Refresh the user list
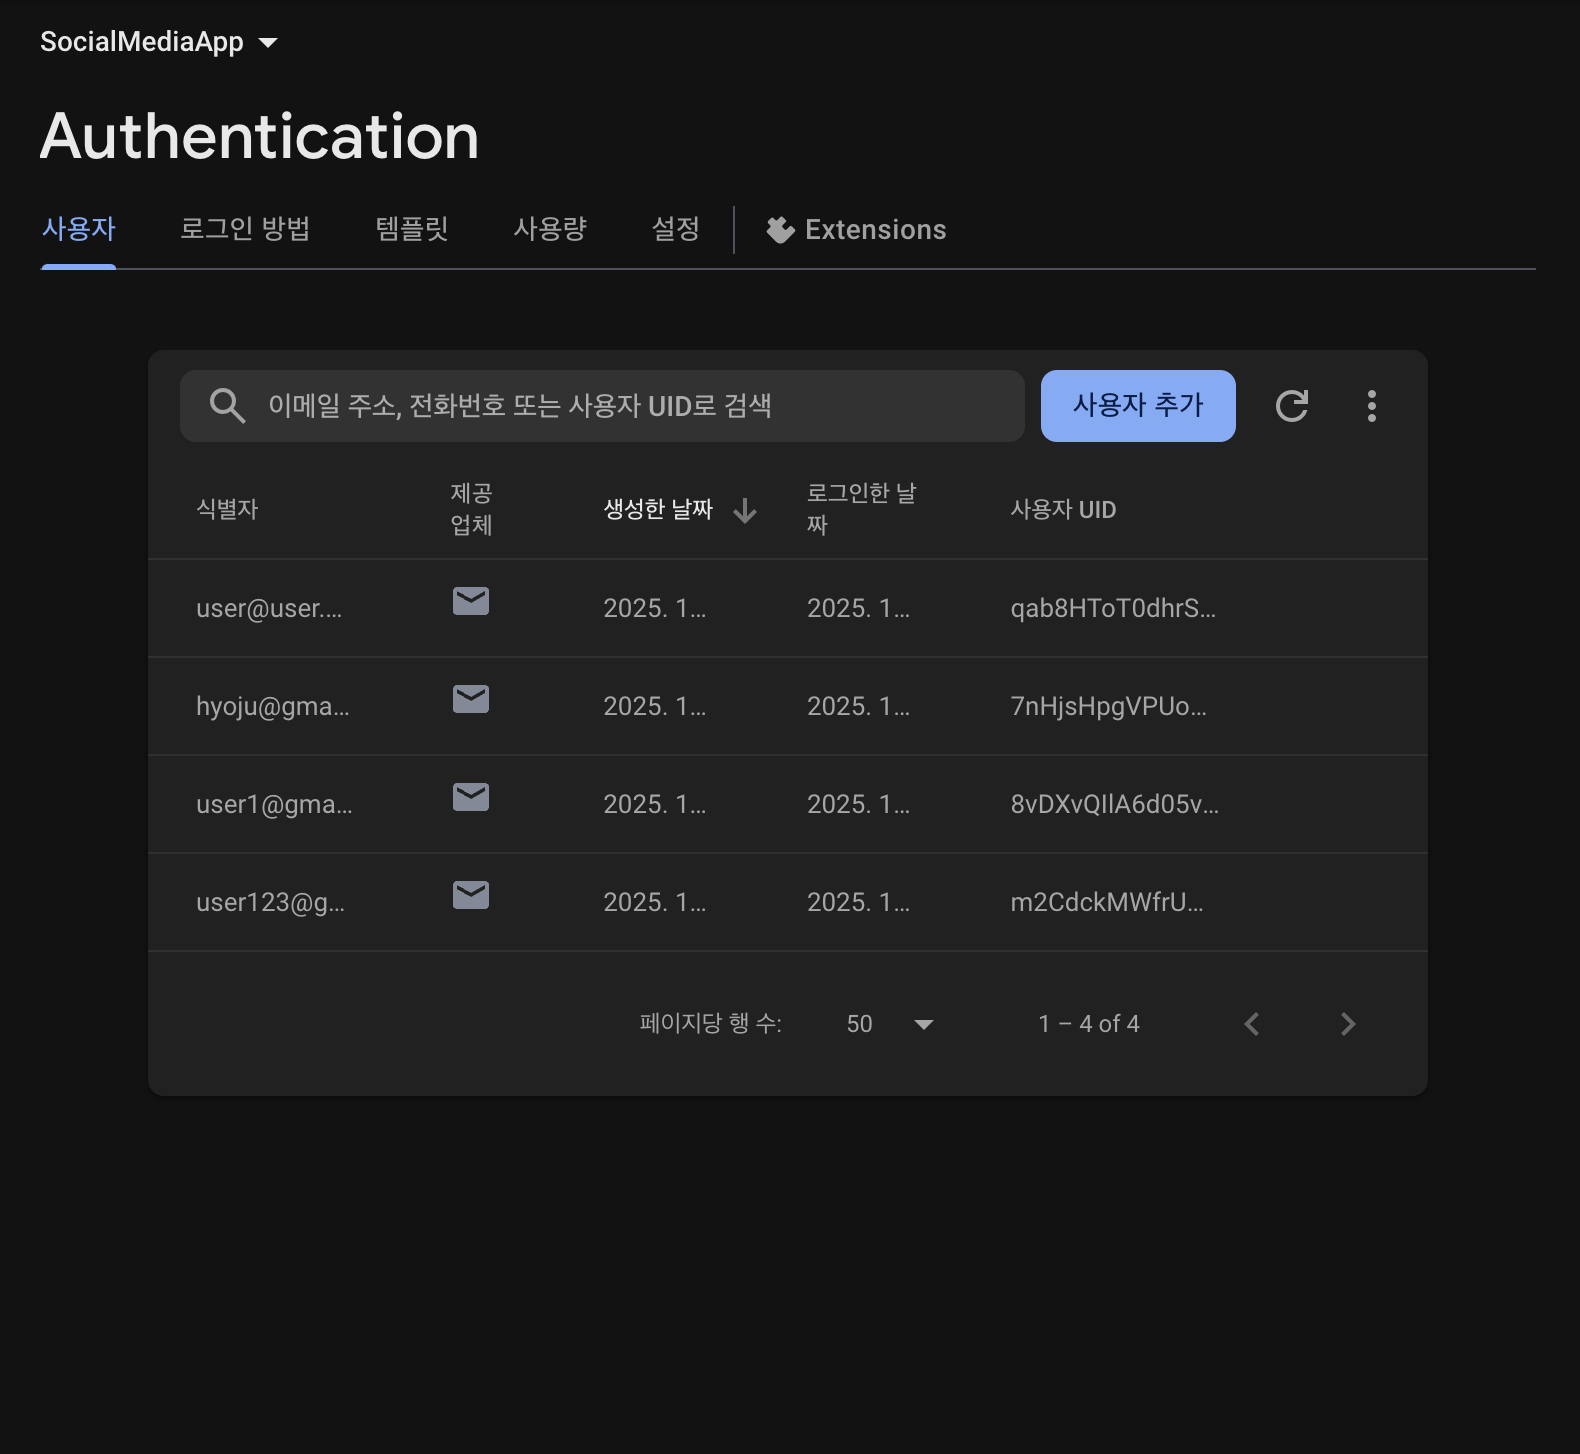 (x=1292, y=406)
